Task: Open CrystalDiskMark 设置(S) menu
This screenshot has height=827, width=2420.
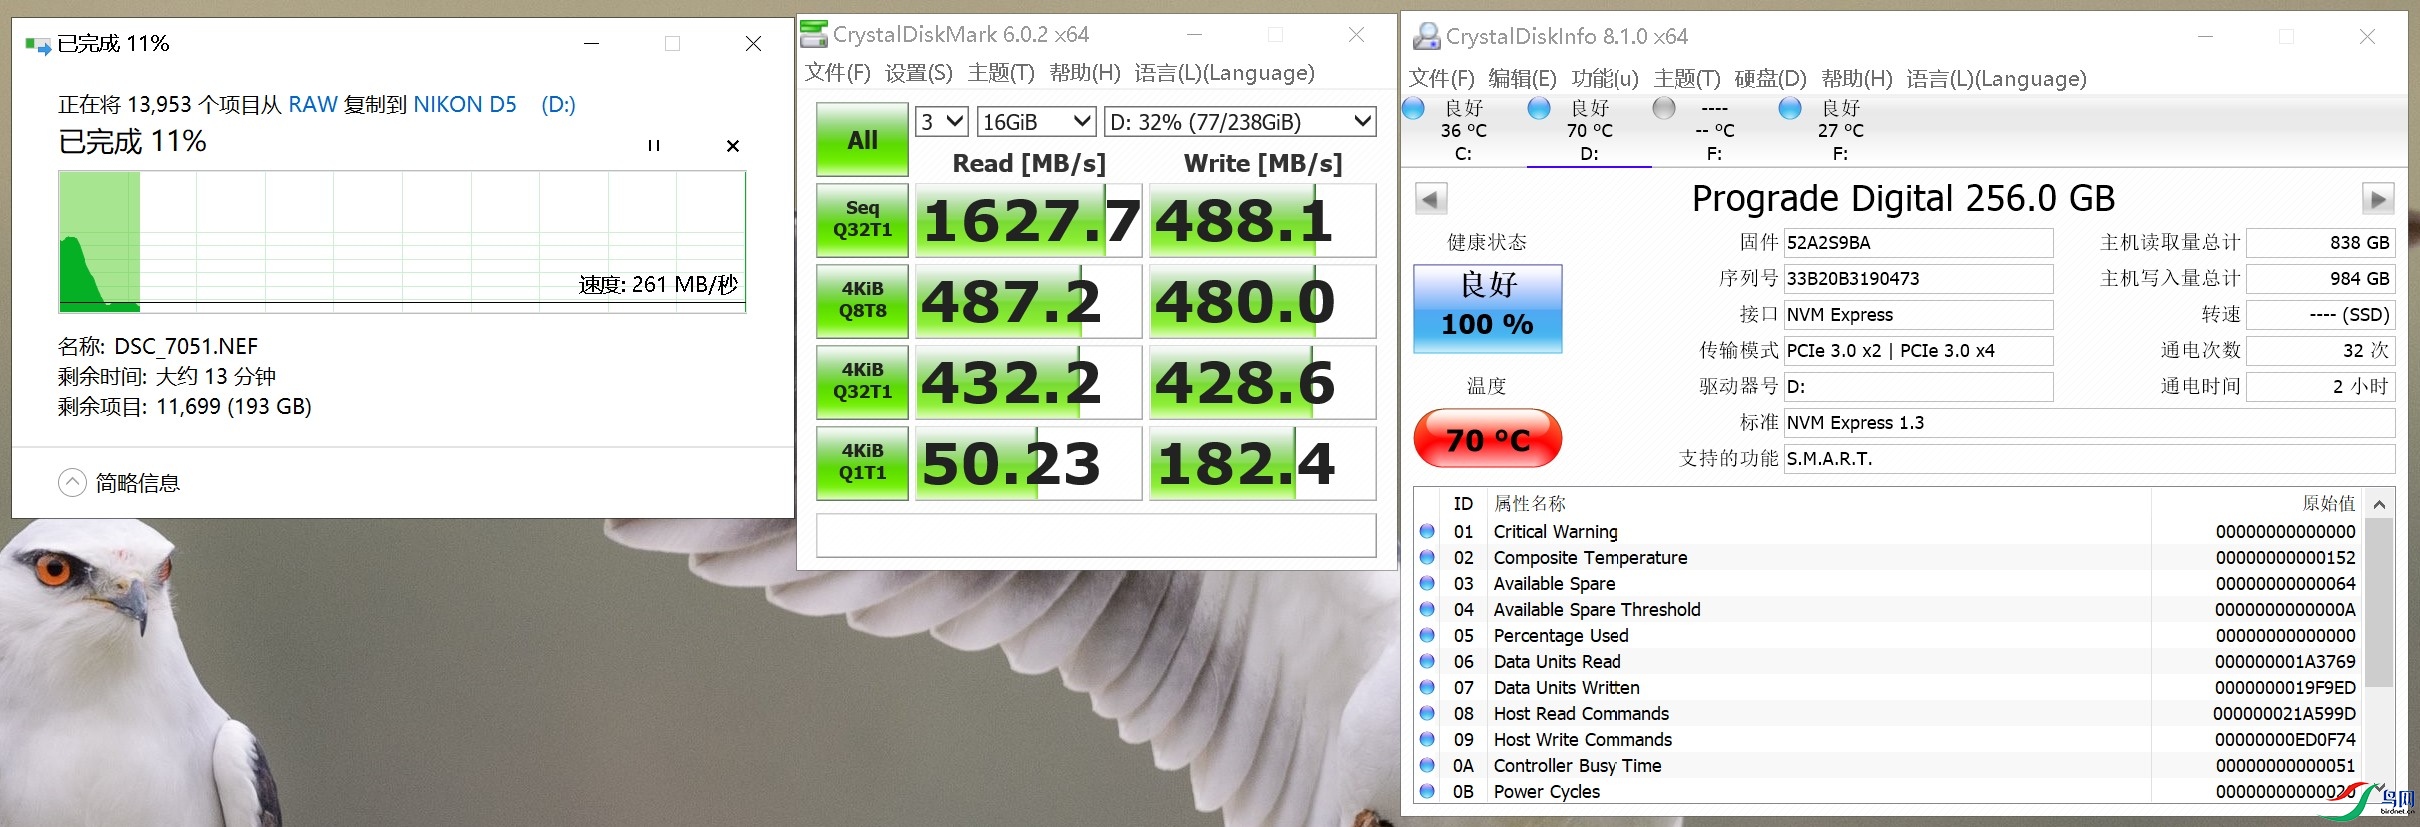Action: [918, 73]
